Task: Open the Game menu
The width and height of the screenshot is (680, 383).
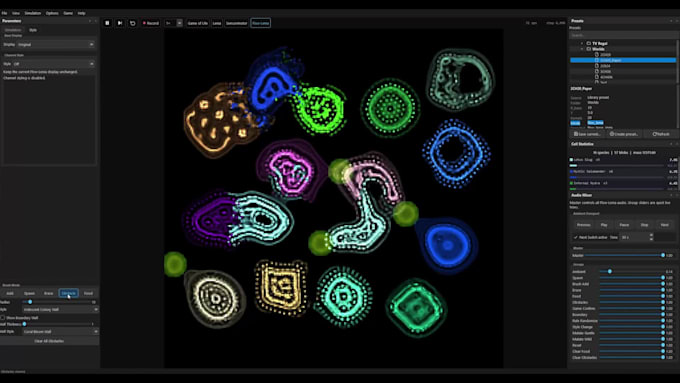Action: click(68, 13)
